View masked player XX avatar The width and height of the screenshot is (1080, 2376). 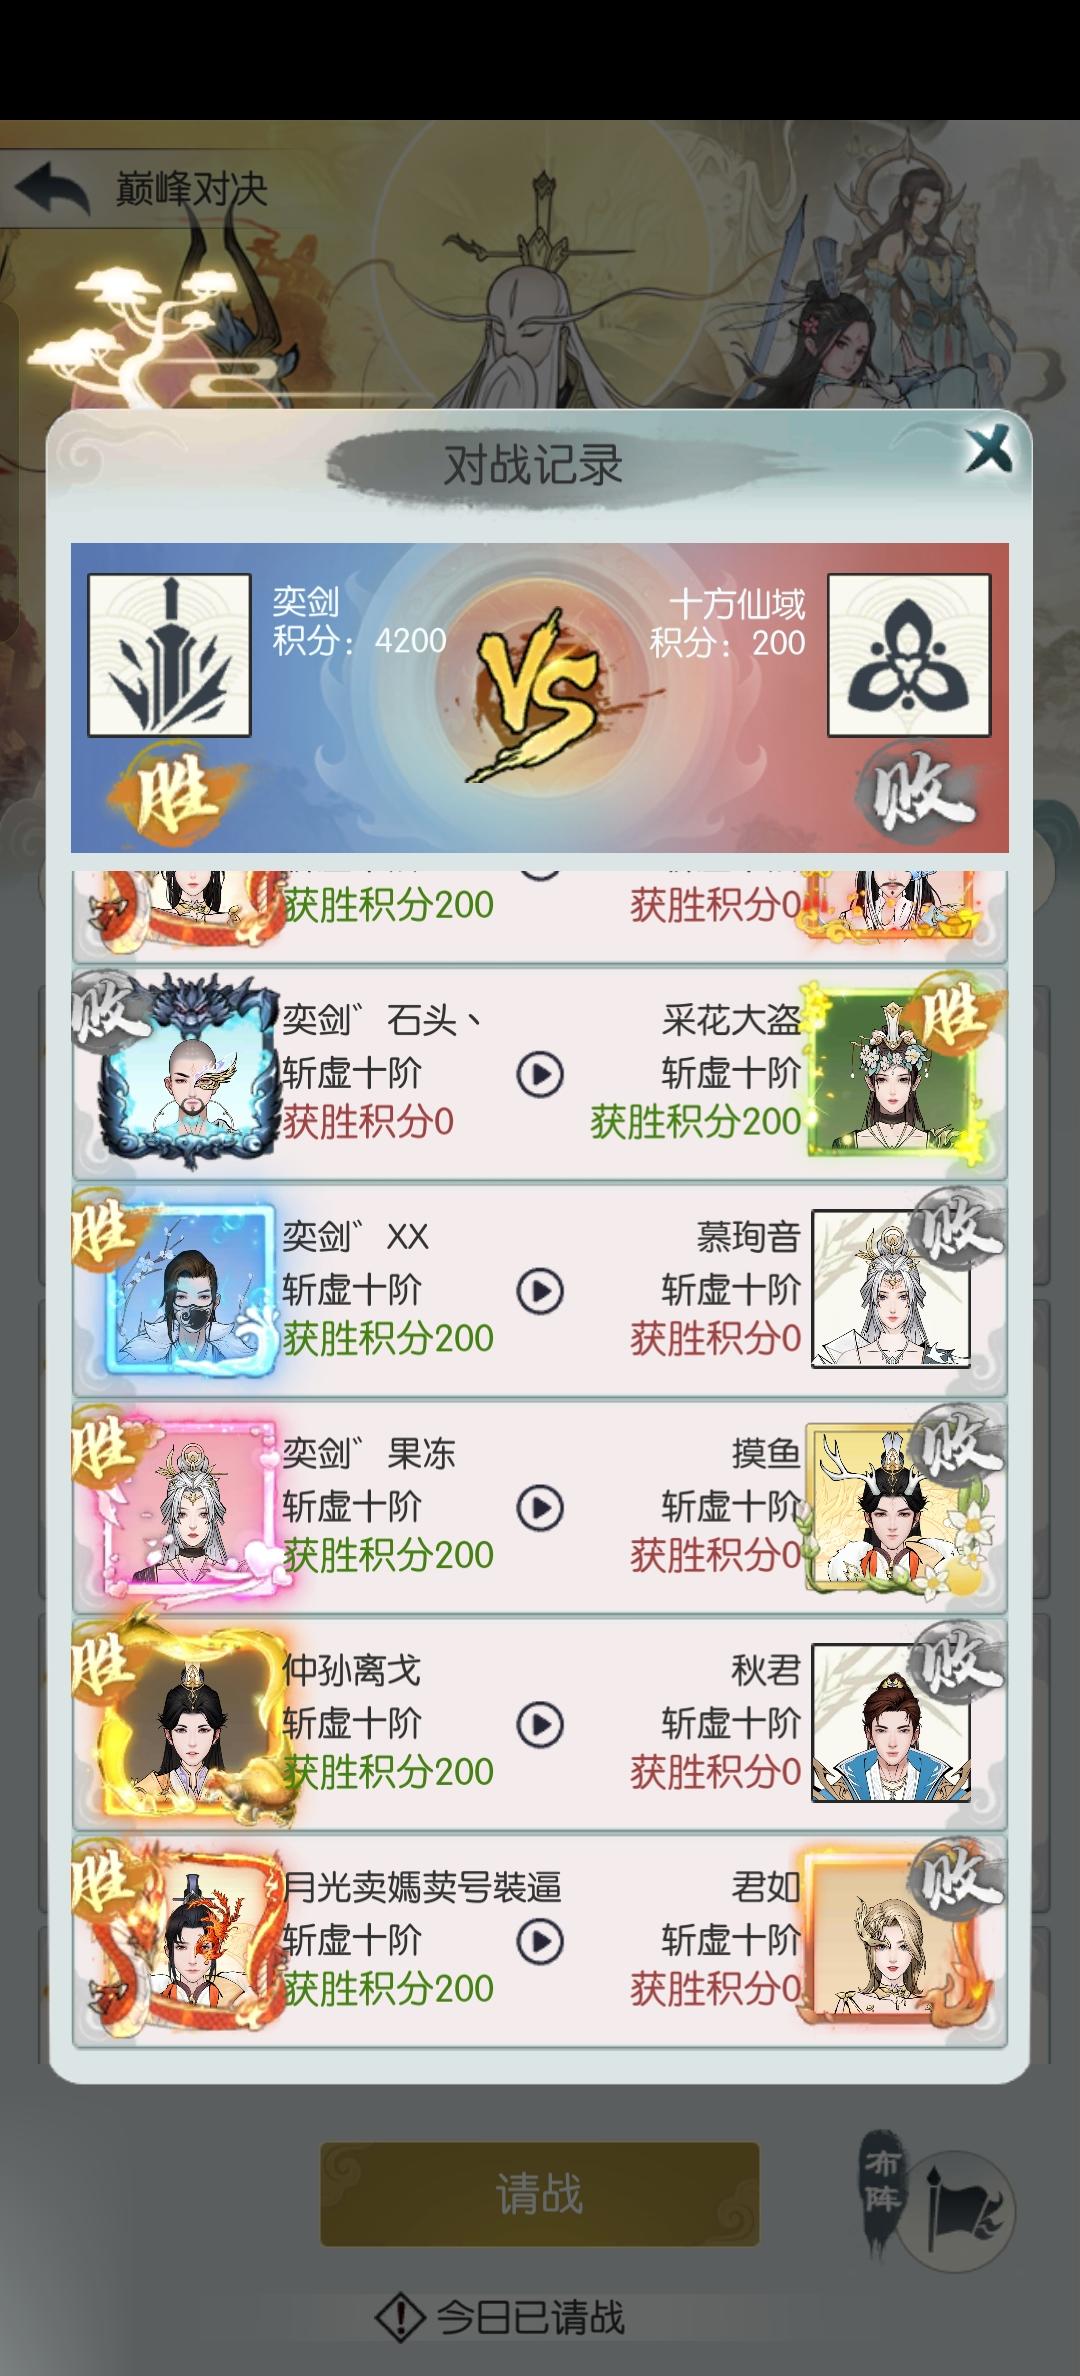click(x=190, y=1290)
